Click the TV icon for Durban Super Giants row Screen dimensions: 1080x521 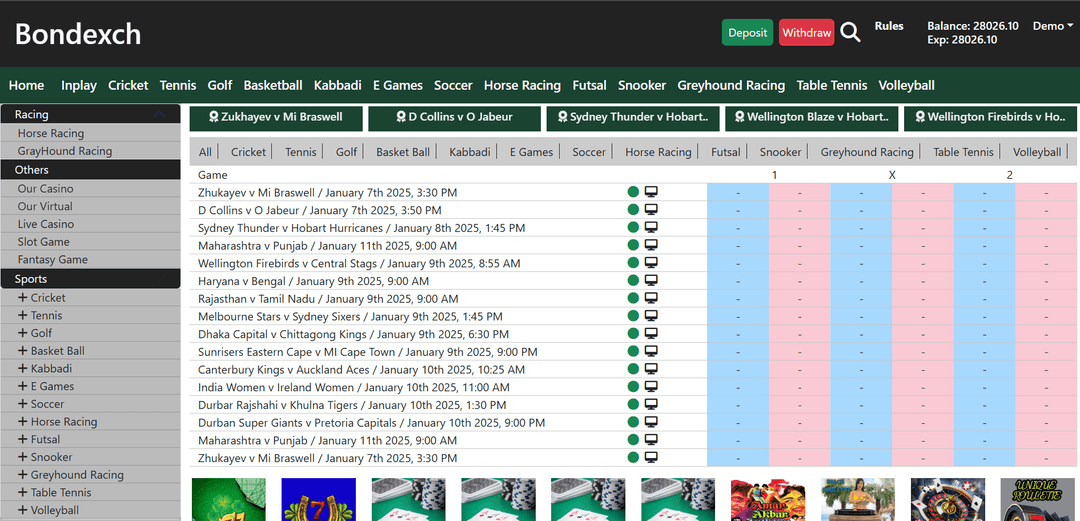click(651, 422)
